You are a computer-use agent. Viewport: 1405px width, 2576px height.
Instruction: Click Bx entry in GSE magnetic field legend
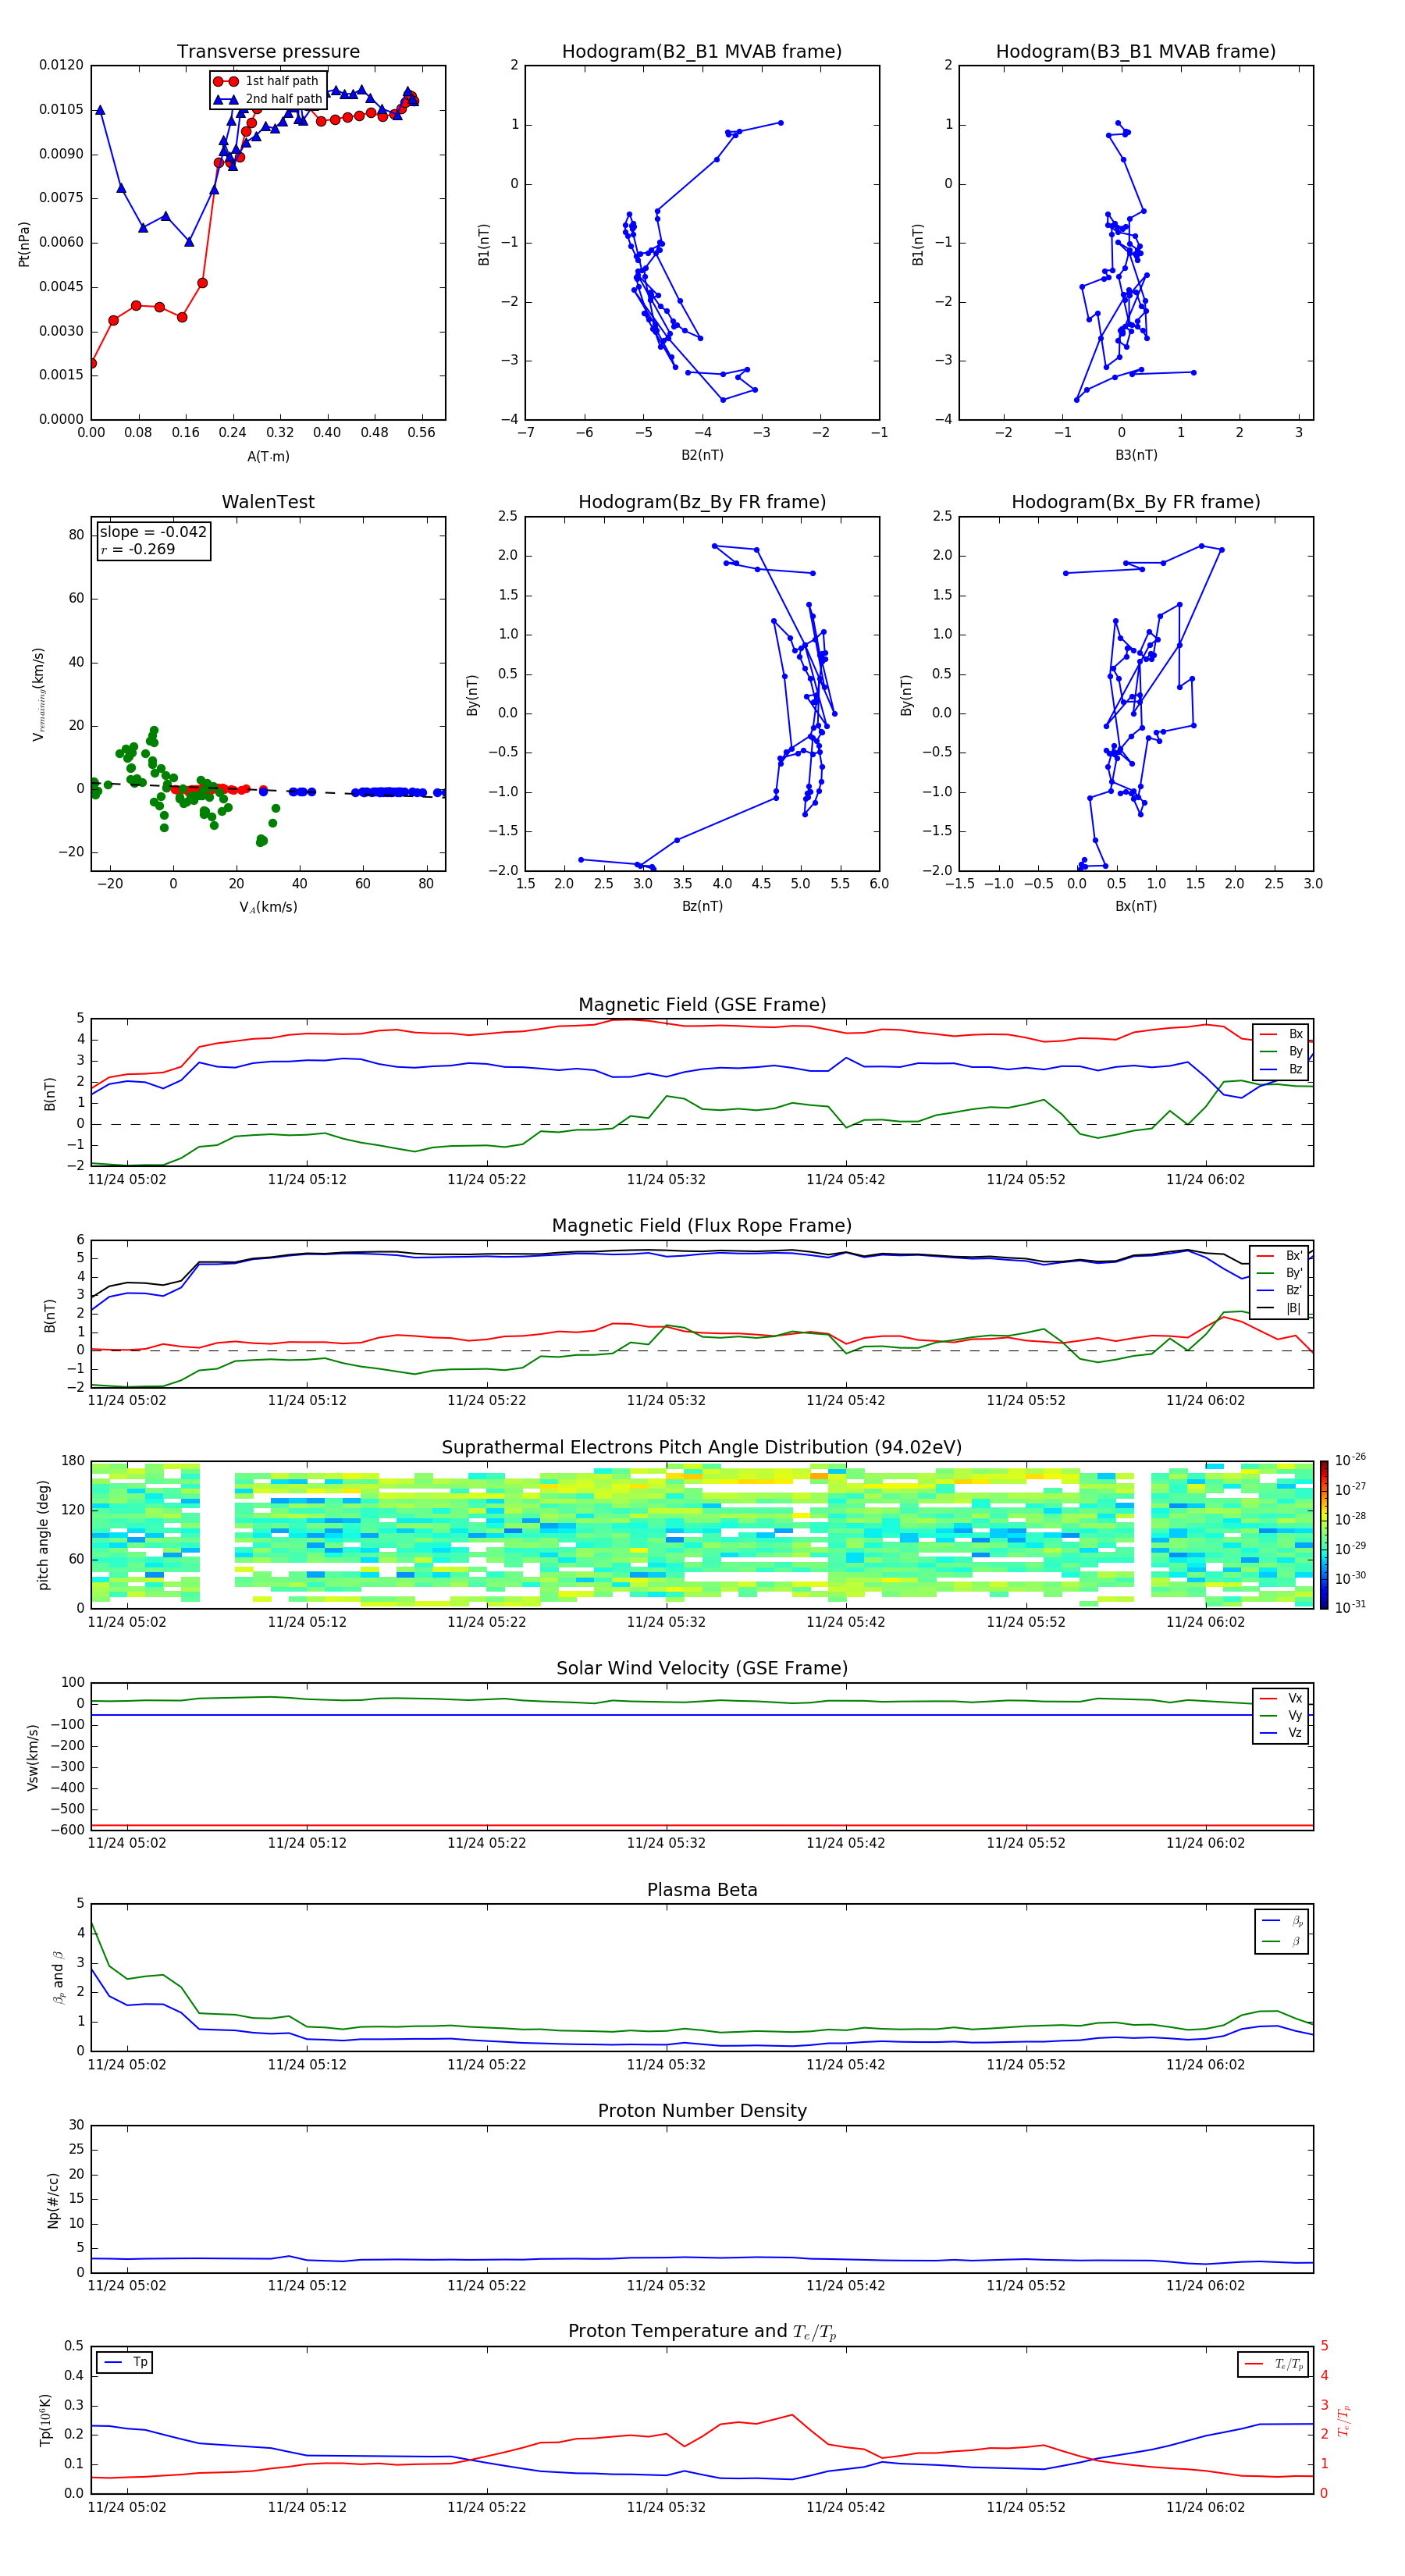tap(1281, 1034)
